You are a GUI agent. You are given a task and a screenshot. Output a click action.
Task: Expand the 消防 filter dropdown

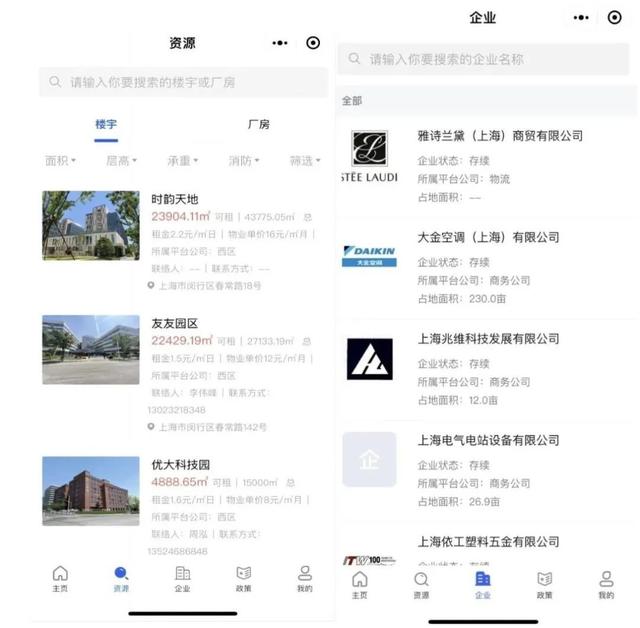[x=244, y=161]
